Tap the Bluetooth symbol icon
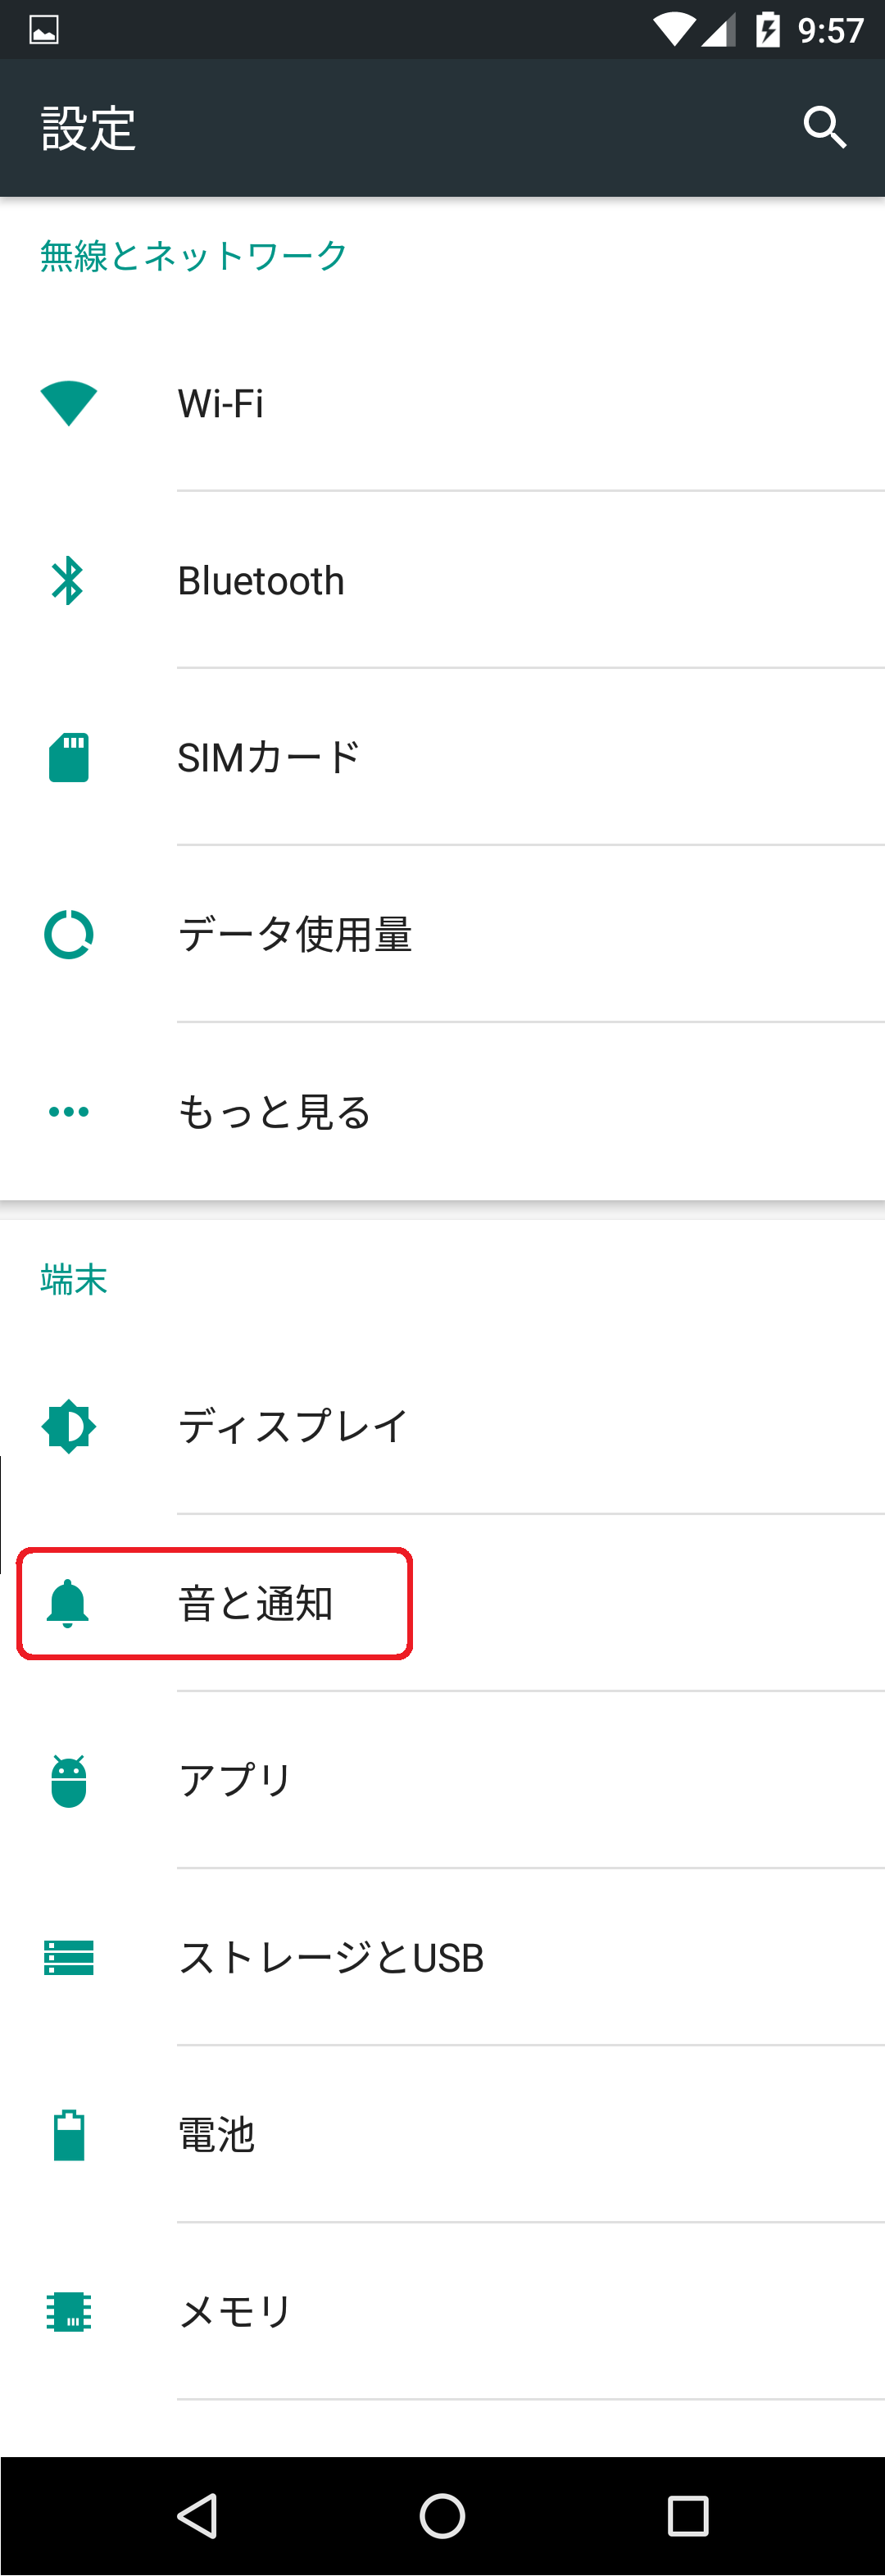This screenshot has height=2576, width=885. [68, 580]
